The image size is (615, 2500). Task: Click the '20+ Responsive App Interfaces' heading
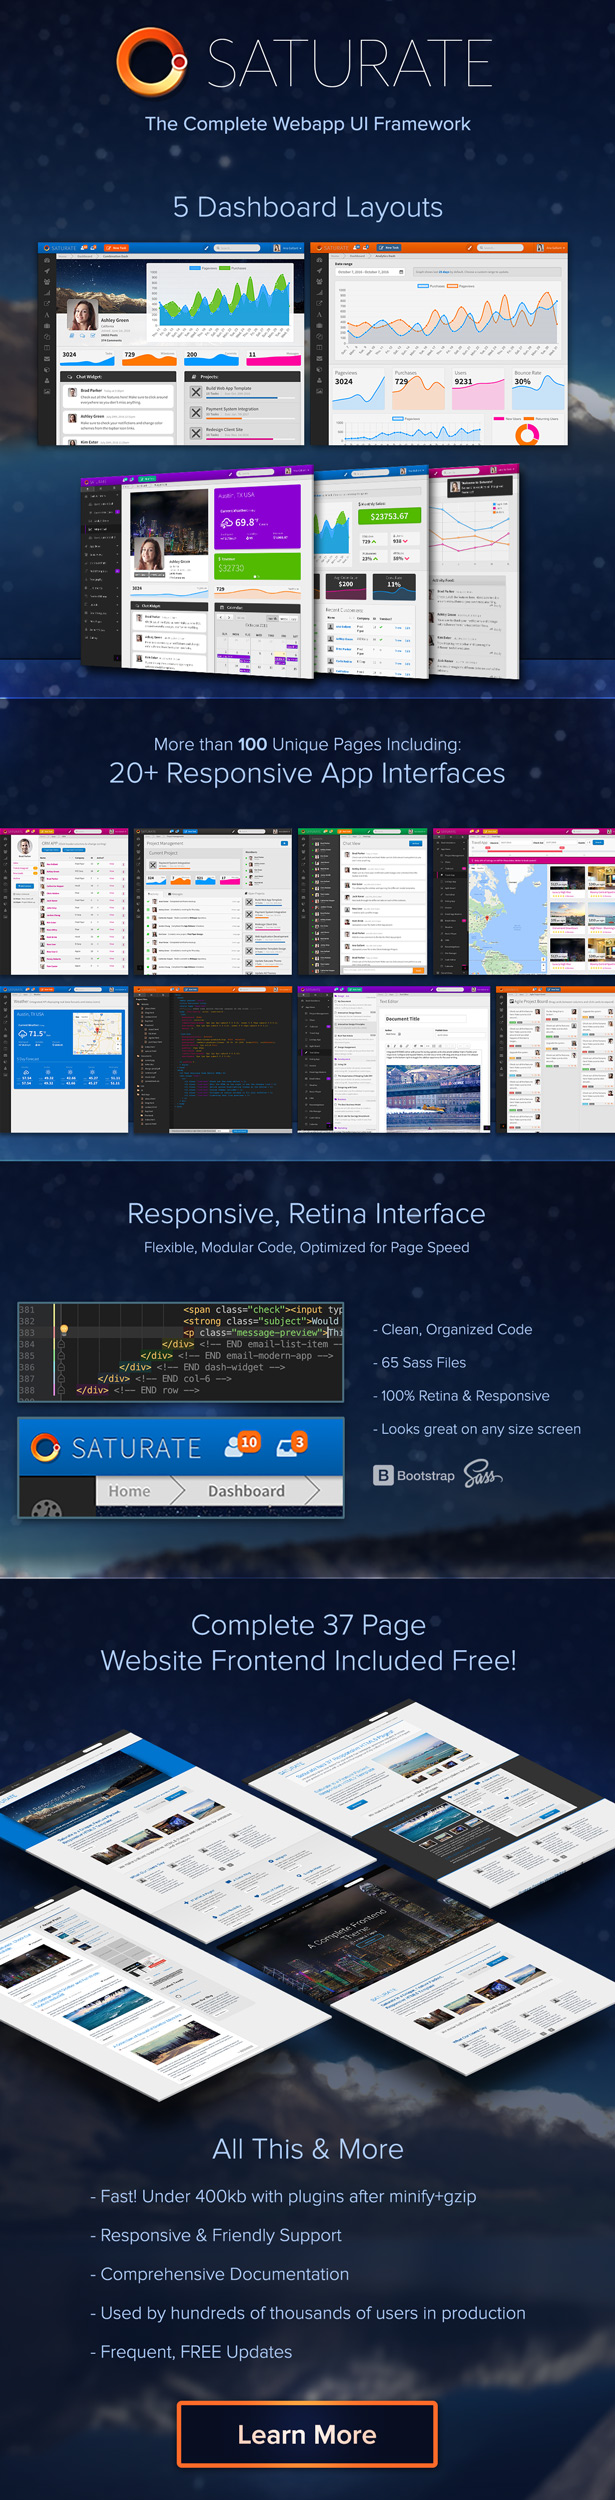(307, 773)
